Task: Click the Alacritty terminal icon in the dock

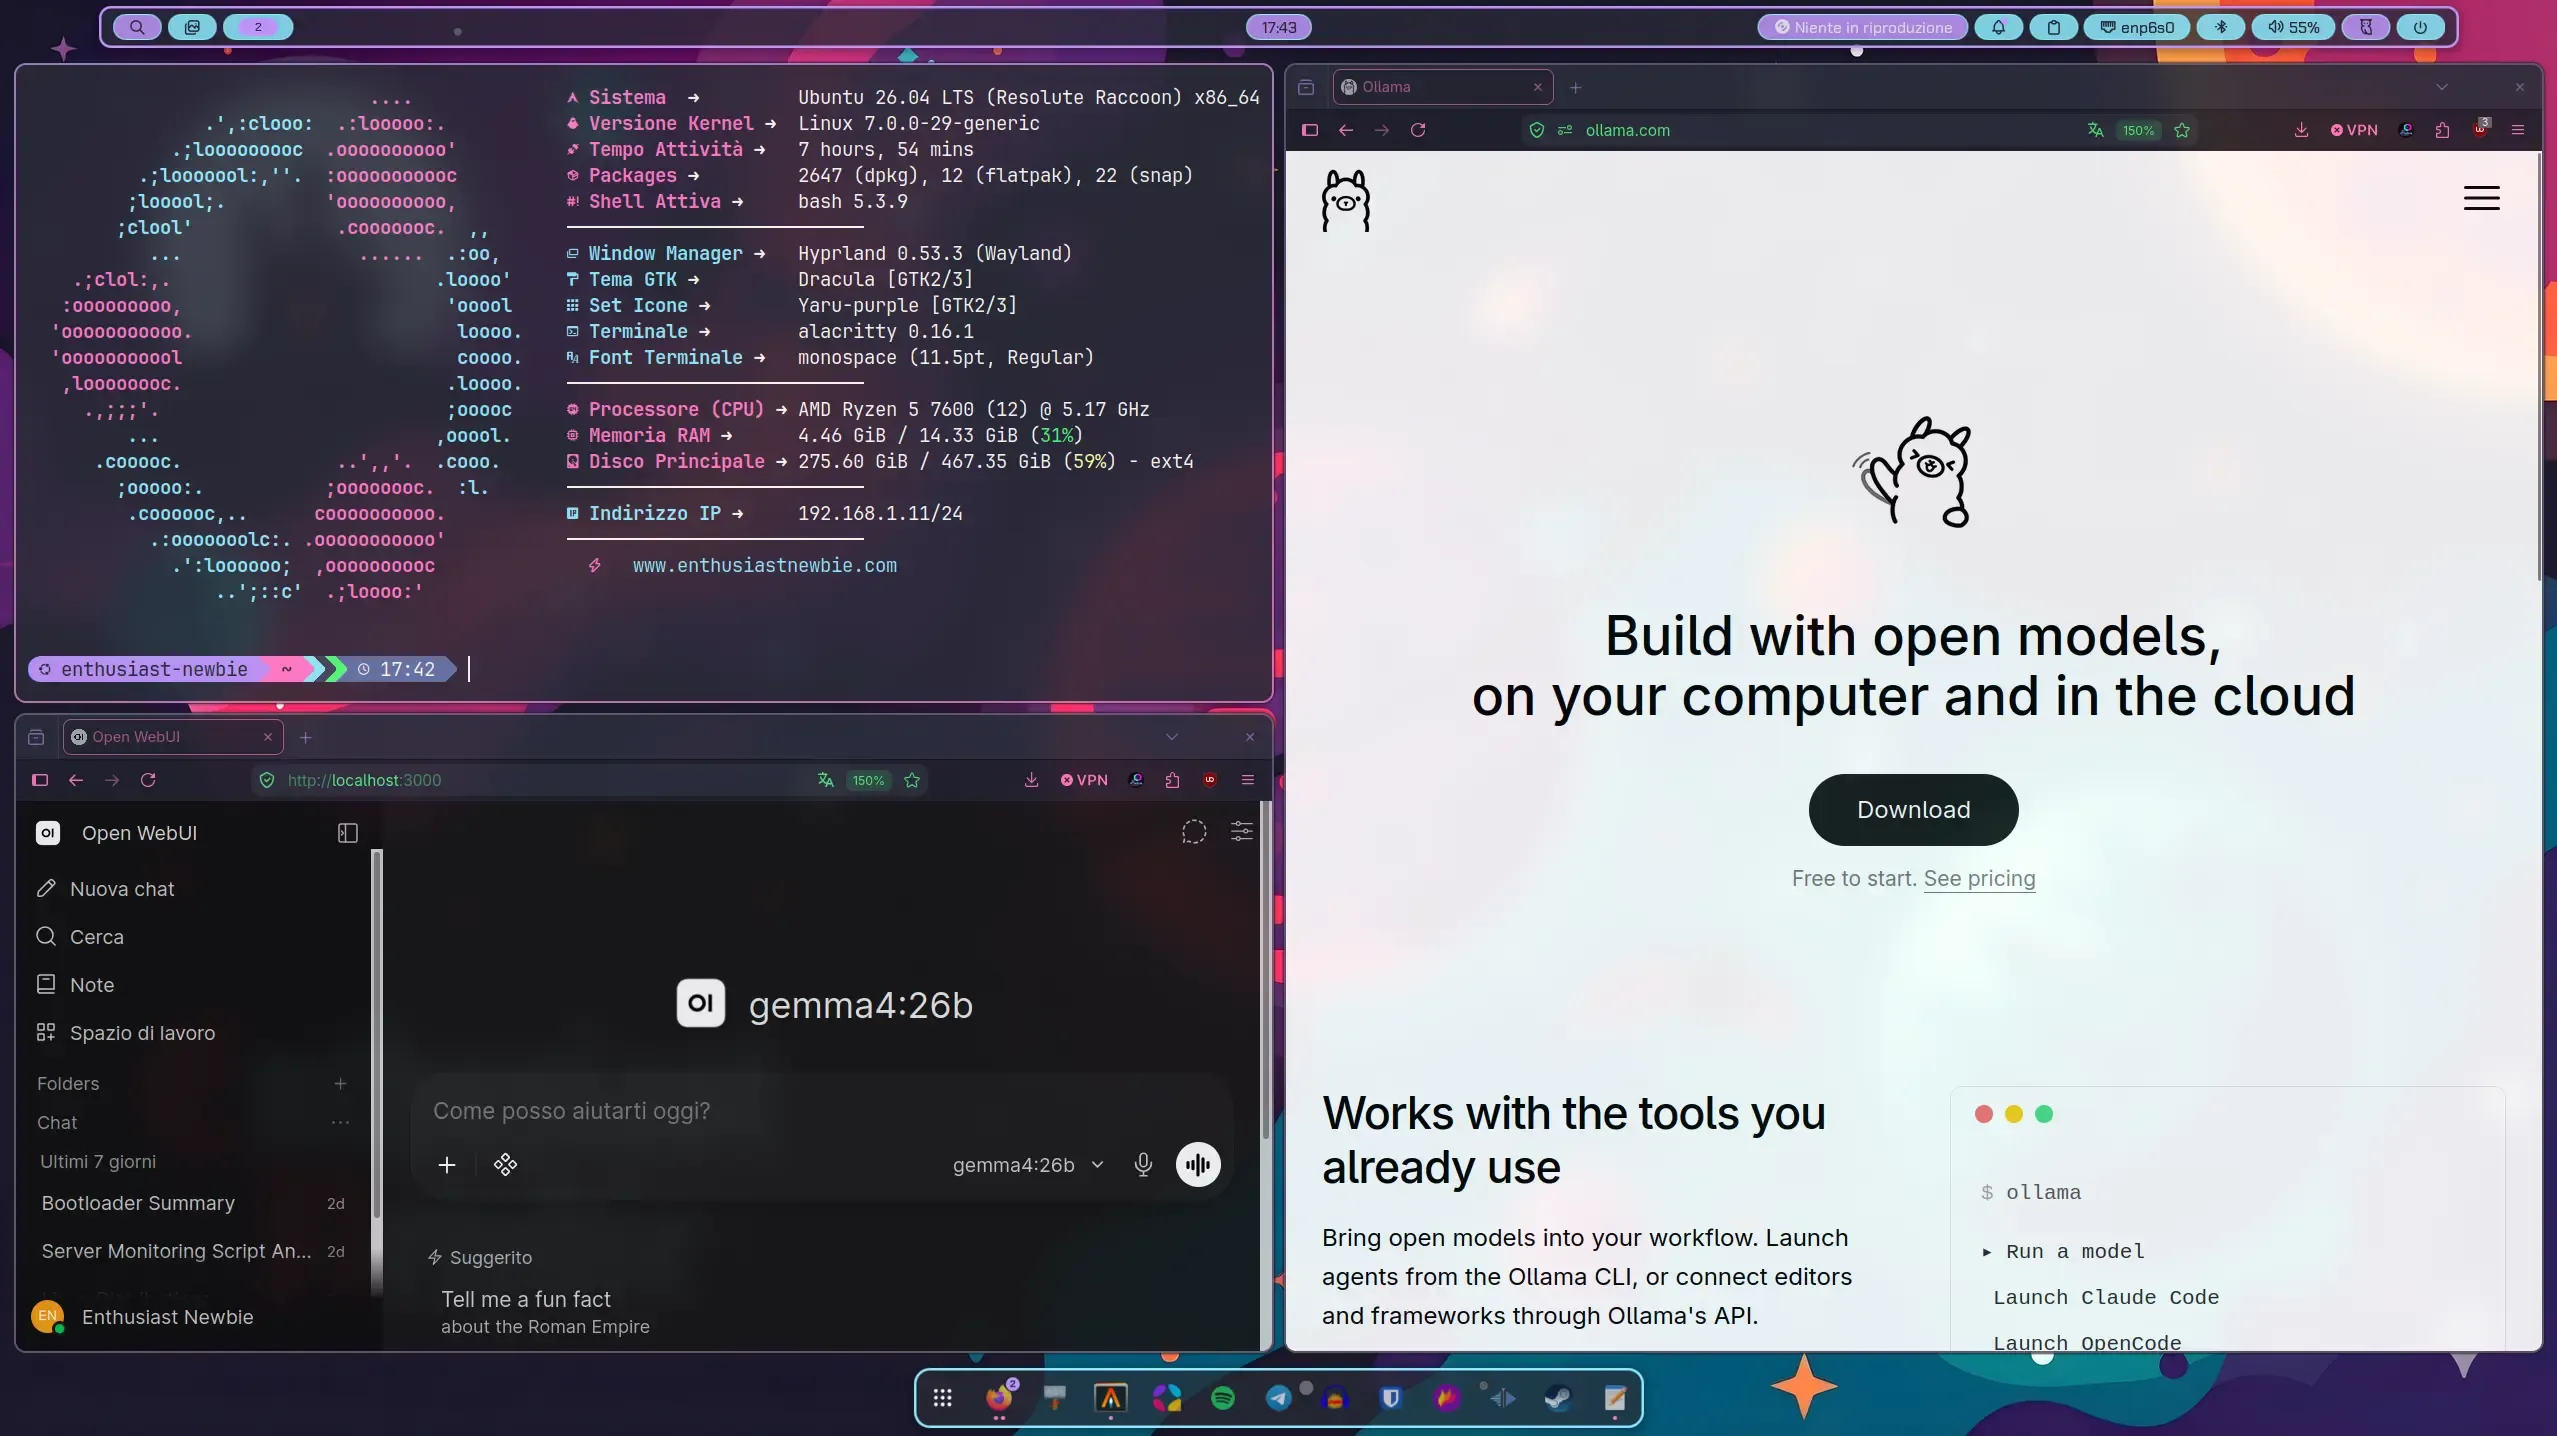Action: tap(1110, 1398)
